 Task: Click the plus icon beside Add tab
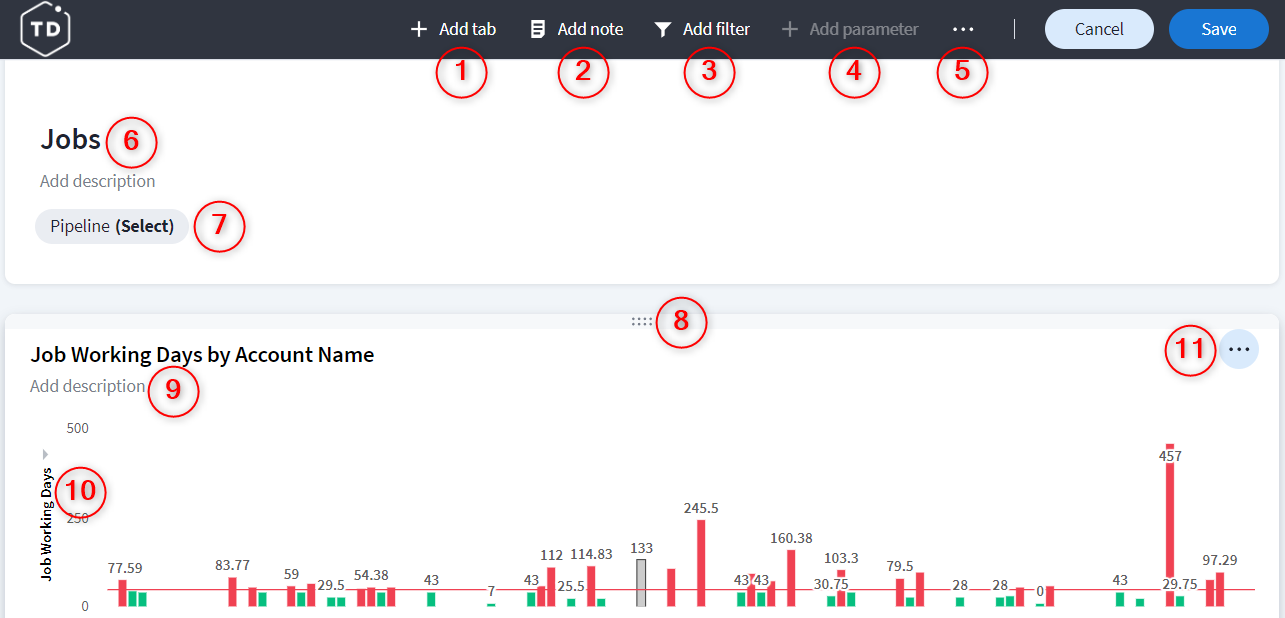click(x=419, y=29)
